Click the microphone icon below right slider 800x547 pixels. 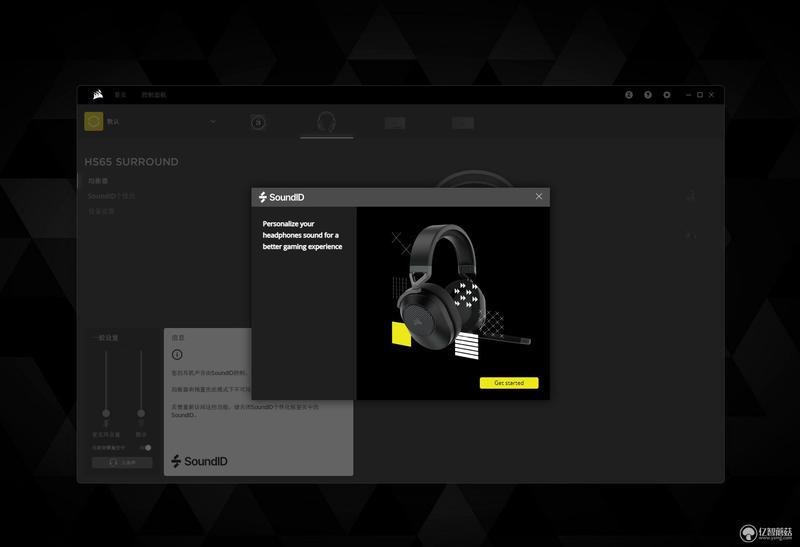click(x=141, y=424)
